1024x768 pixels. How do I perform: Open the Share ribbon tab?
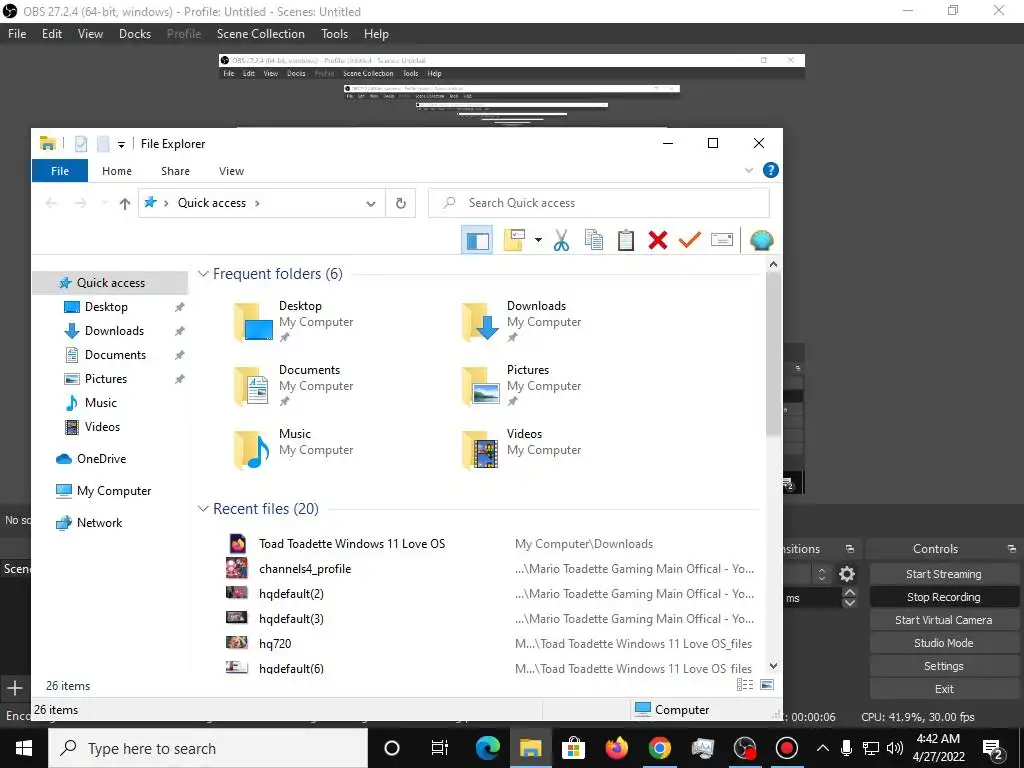175,170
